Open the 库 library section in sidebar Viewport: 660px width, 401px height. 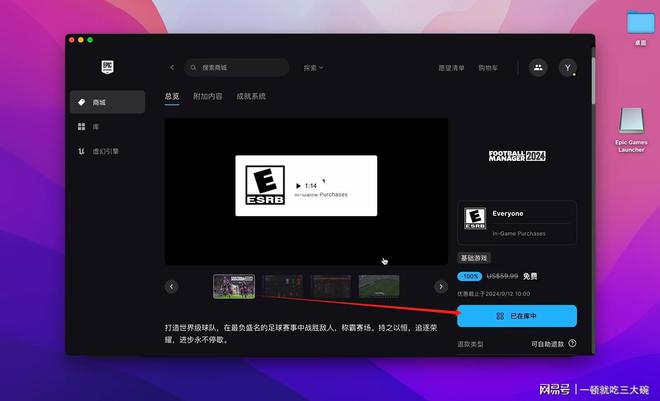point(107,127)
